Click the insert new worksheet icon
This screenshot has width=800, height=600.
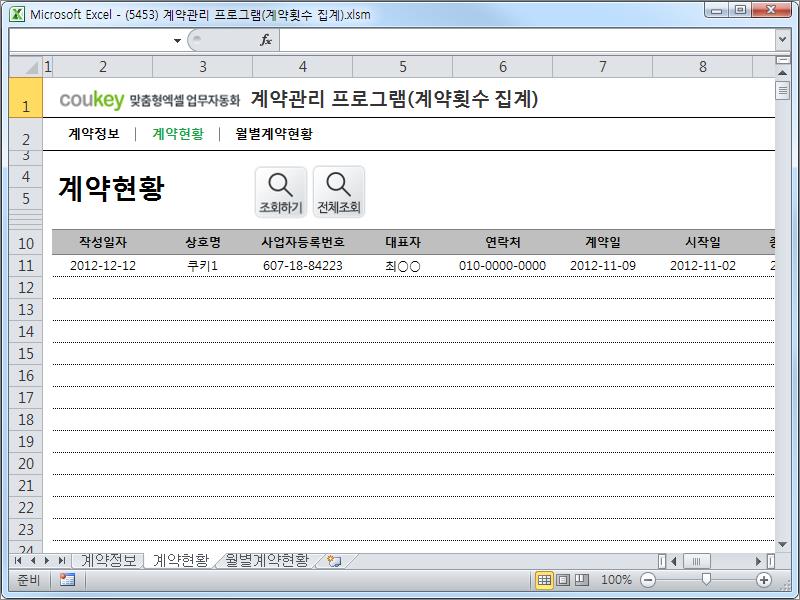click(334, 561)
